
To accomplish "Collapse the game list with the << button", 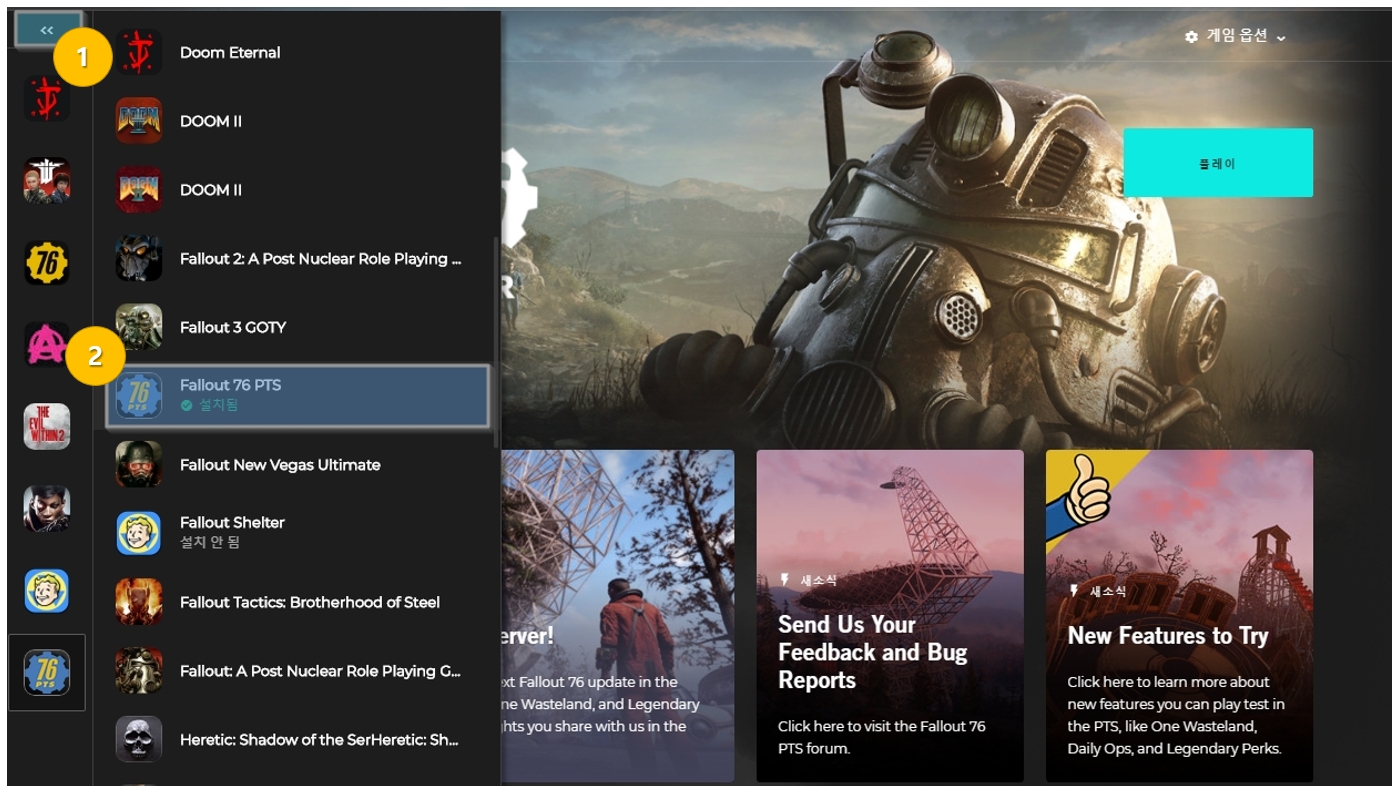I will [47, 30].
